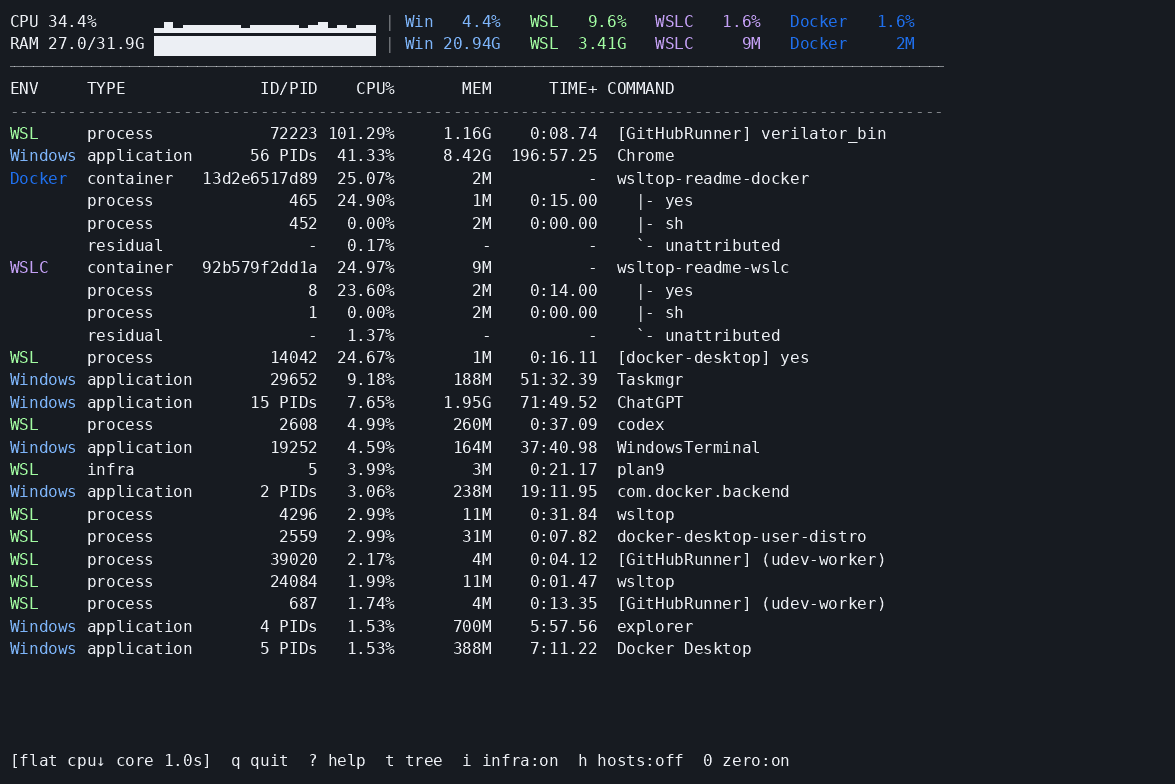Select the WSLC 1.6% CPU summary
This screenshot has height=784, width=1175.
tap(707, 22)
